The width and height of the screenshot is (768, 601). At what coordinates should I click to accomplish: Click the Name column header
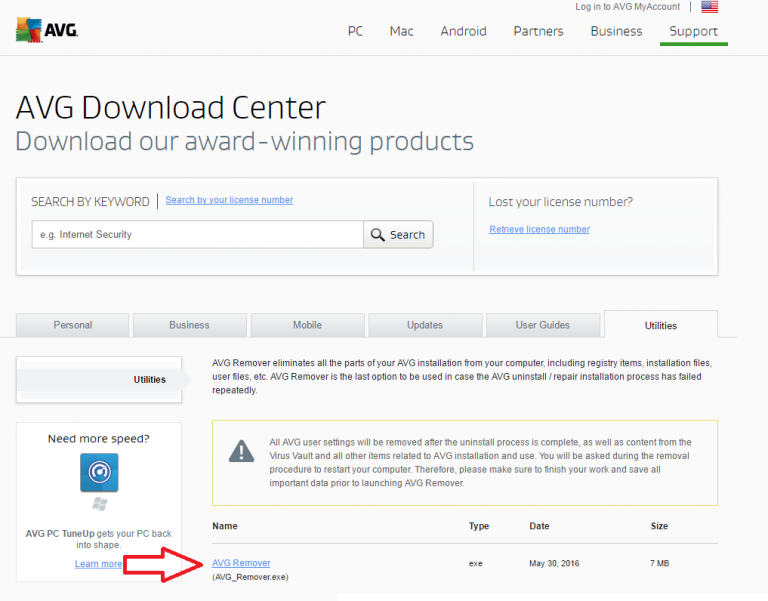point(225,526)
